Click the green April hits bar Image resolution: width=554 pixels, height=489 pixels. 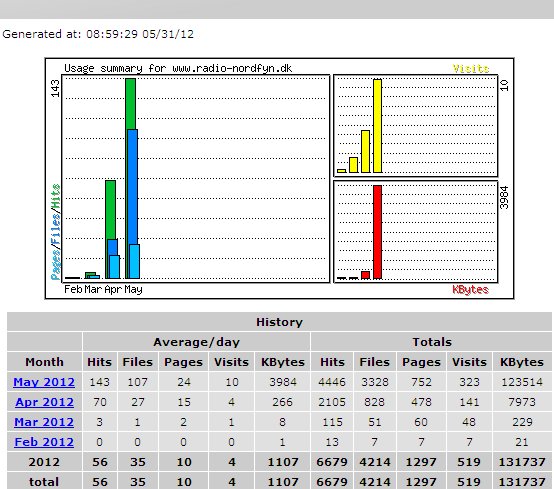[110, 210]
